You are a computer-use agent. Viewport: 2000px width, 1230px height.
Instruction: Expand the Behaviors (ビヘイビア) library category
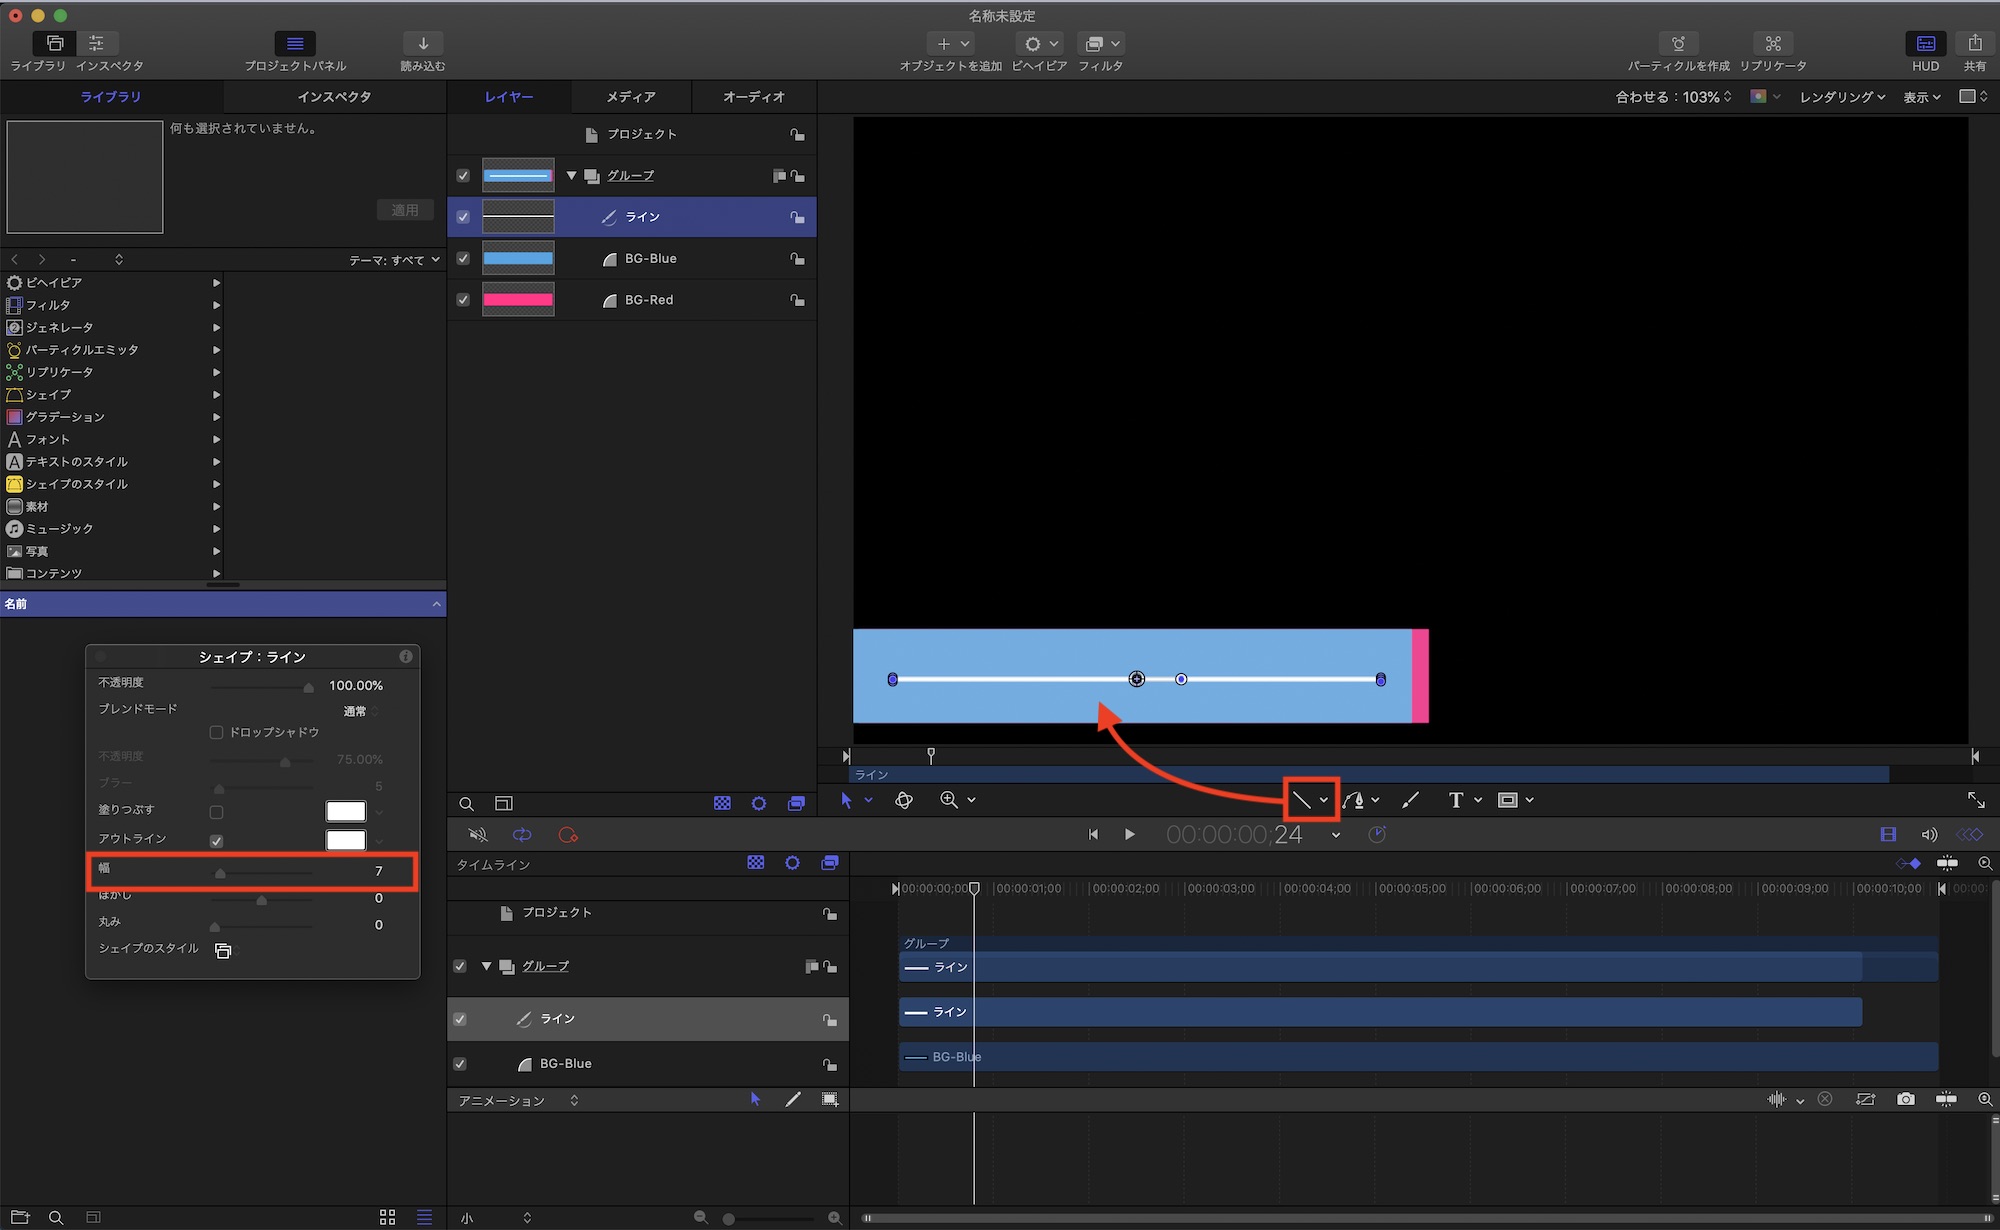pos(54,283)
